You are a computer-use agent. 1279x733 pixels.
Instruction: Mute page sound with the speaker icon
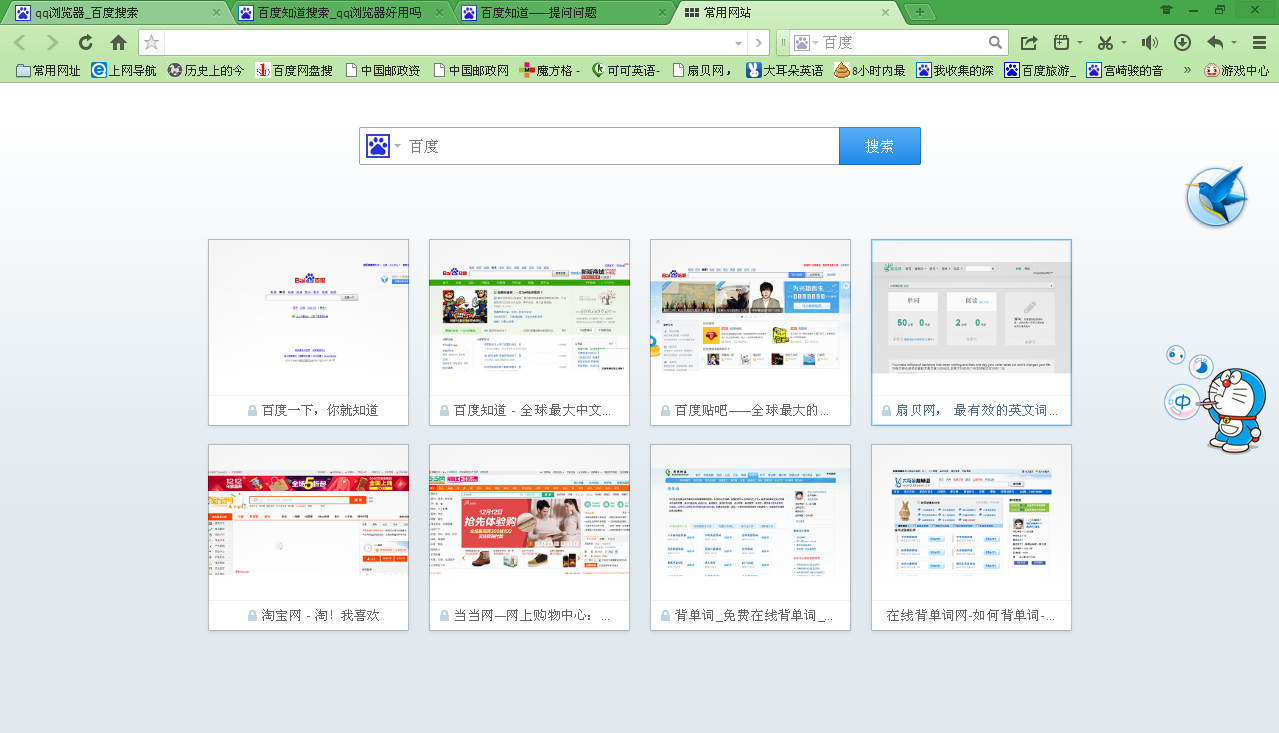point(1150,42)
